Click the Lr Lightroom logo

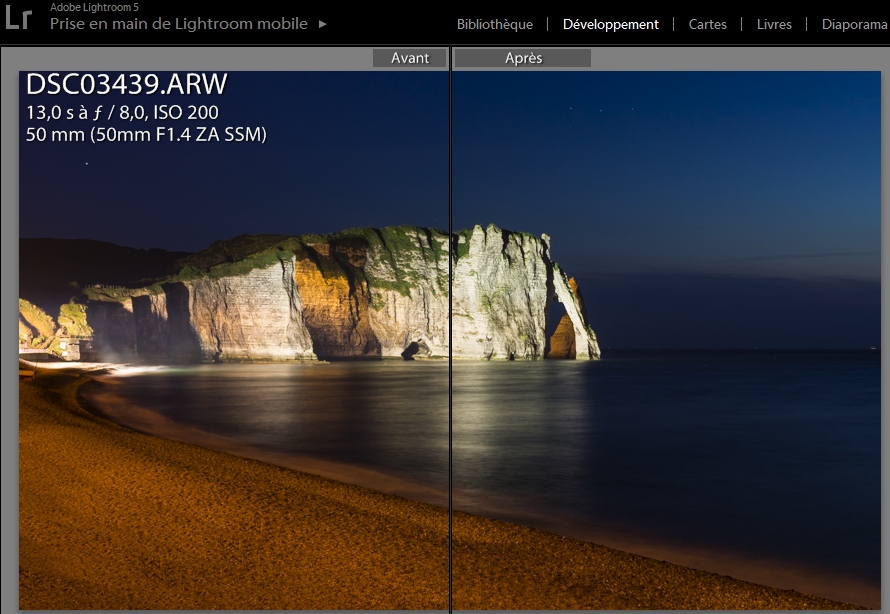click(x=18, y=16)
